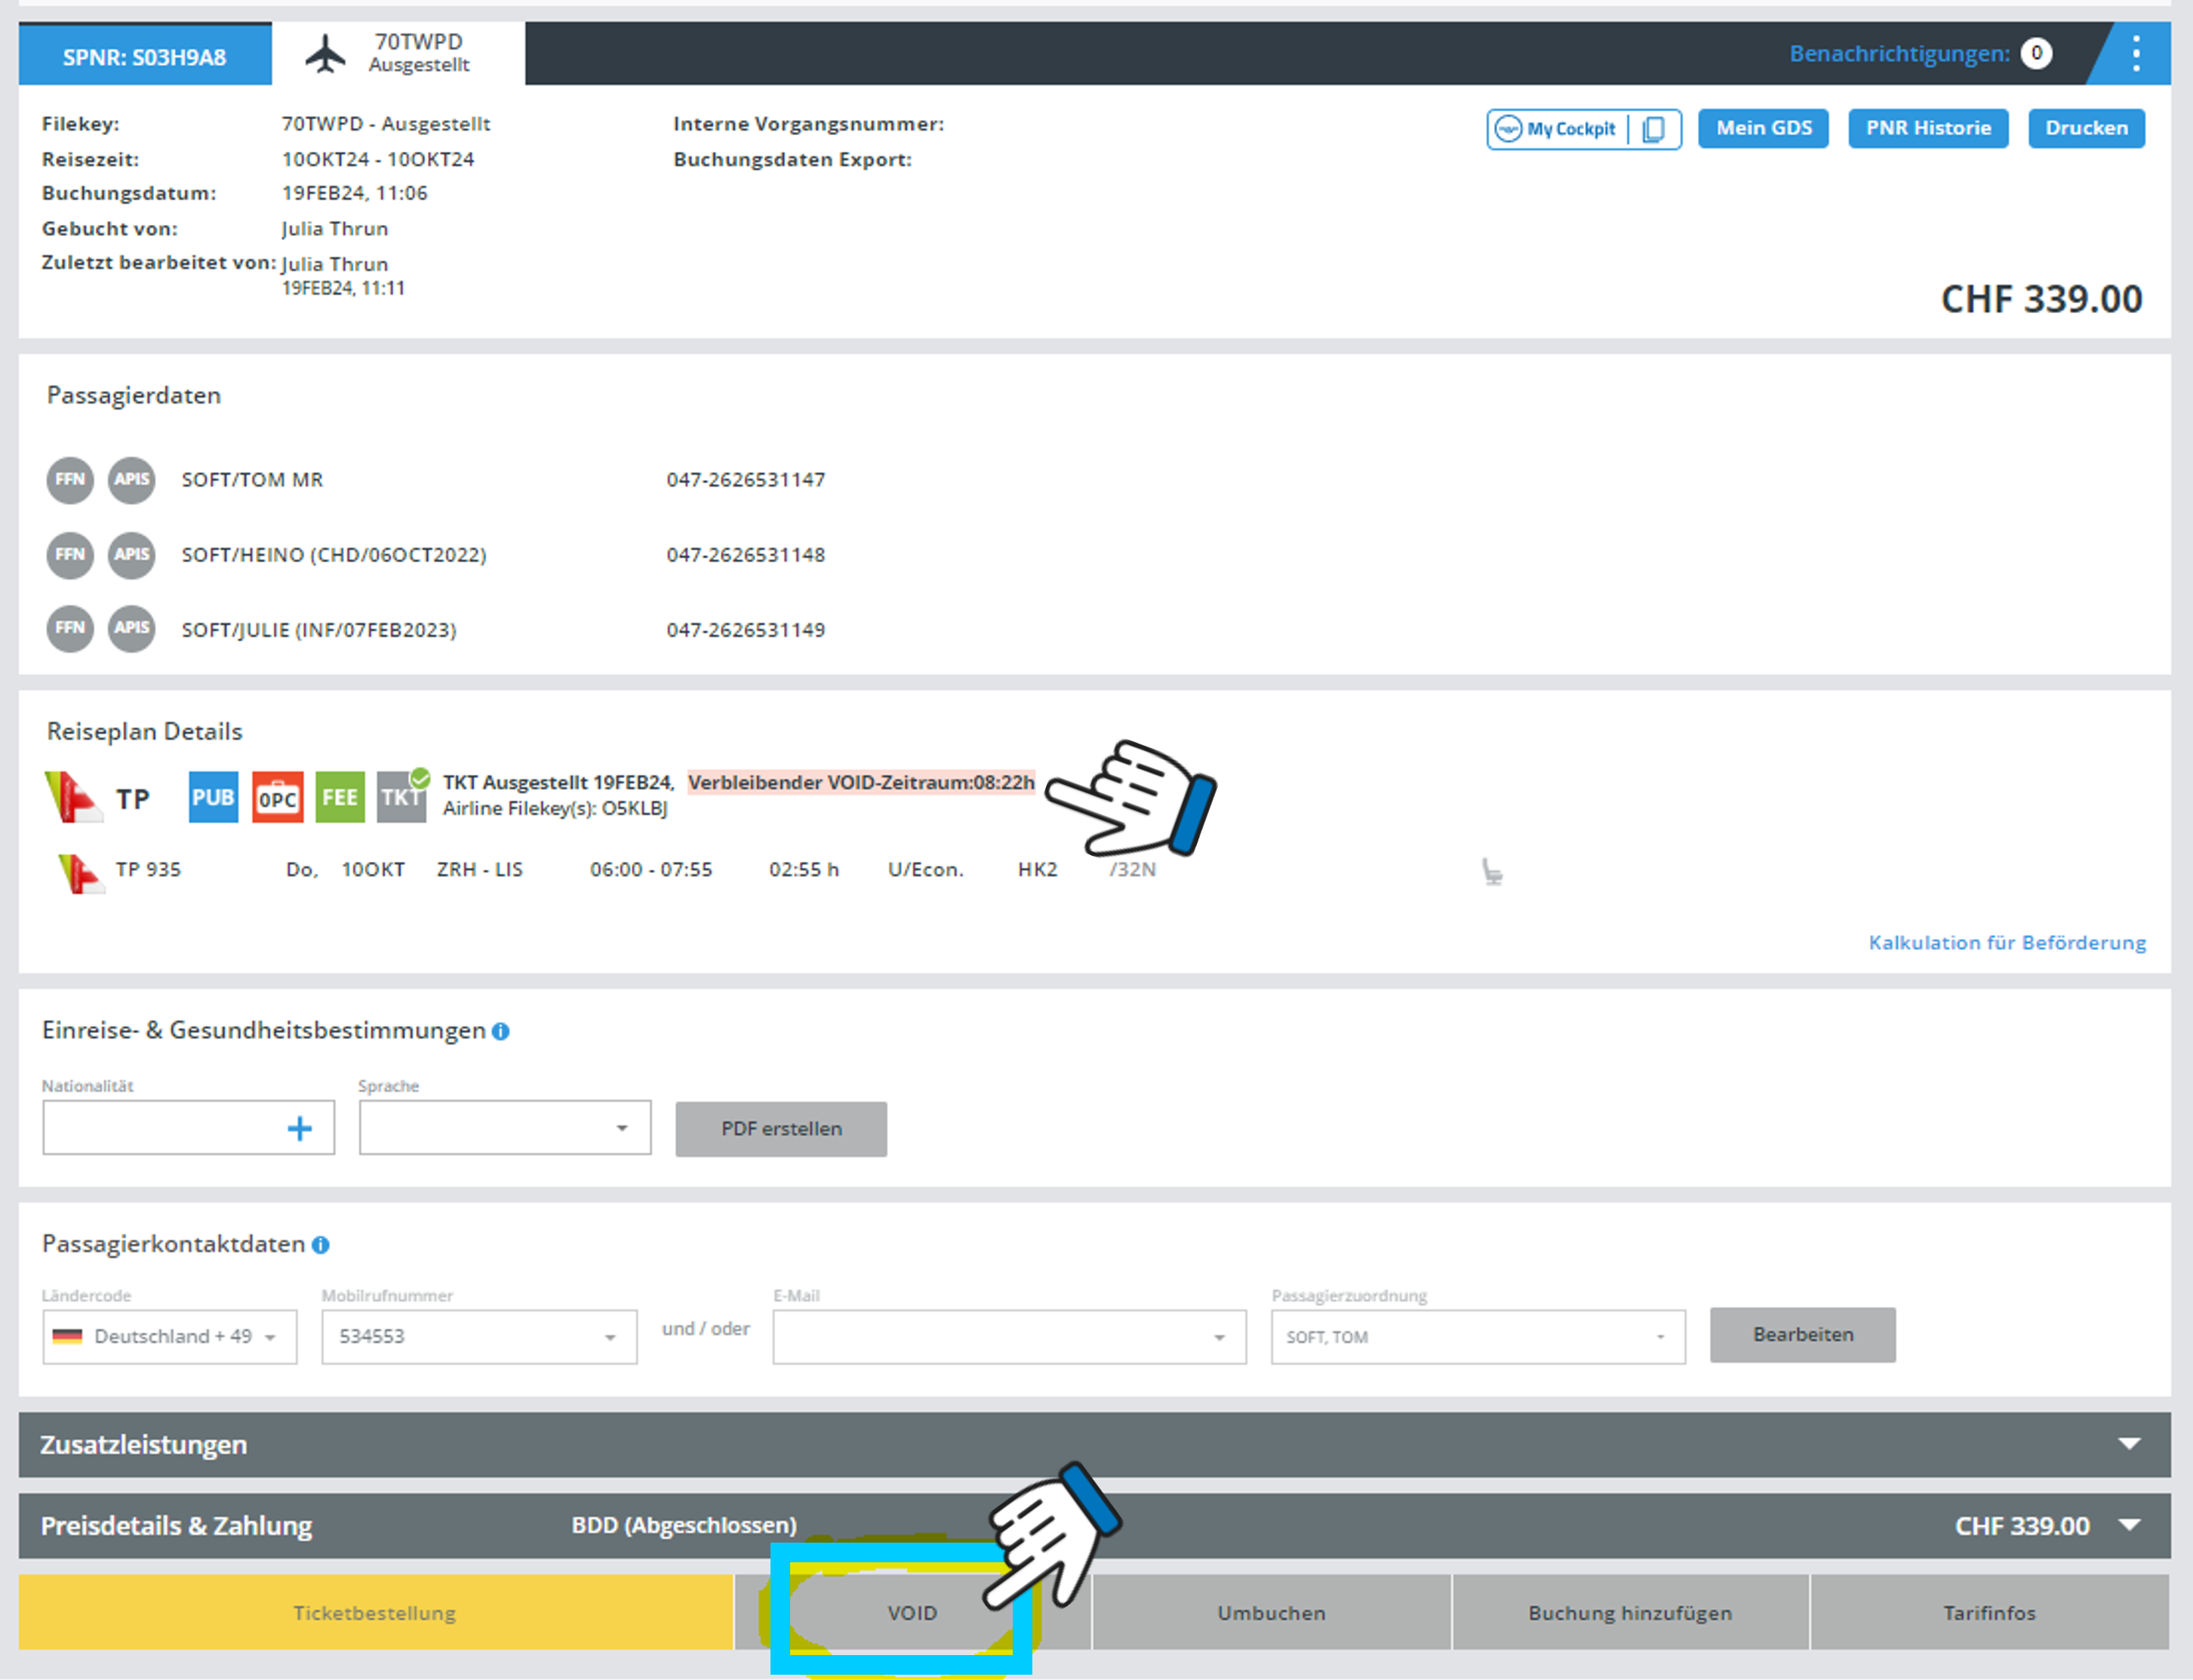Click the TKT ticket status icon
This screenshot has height=1680, width=2193.
point(401,797)
